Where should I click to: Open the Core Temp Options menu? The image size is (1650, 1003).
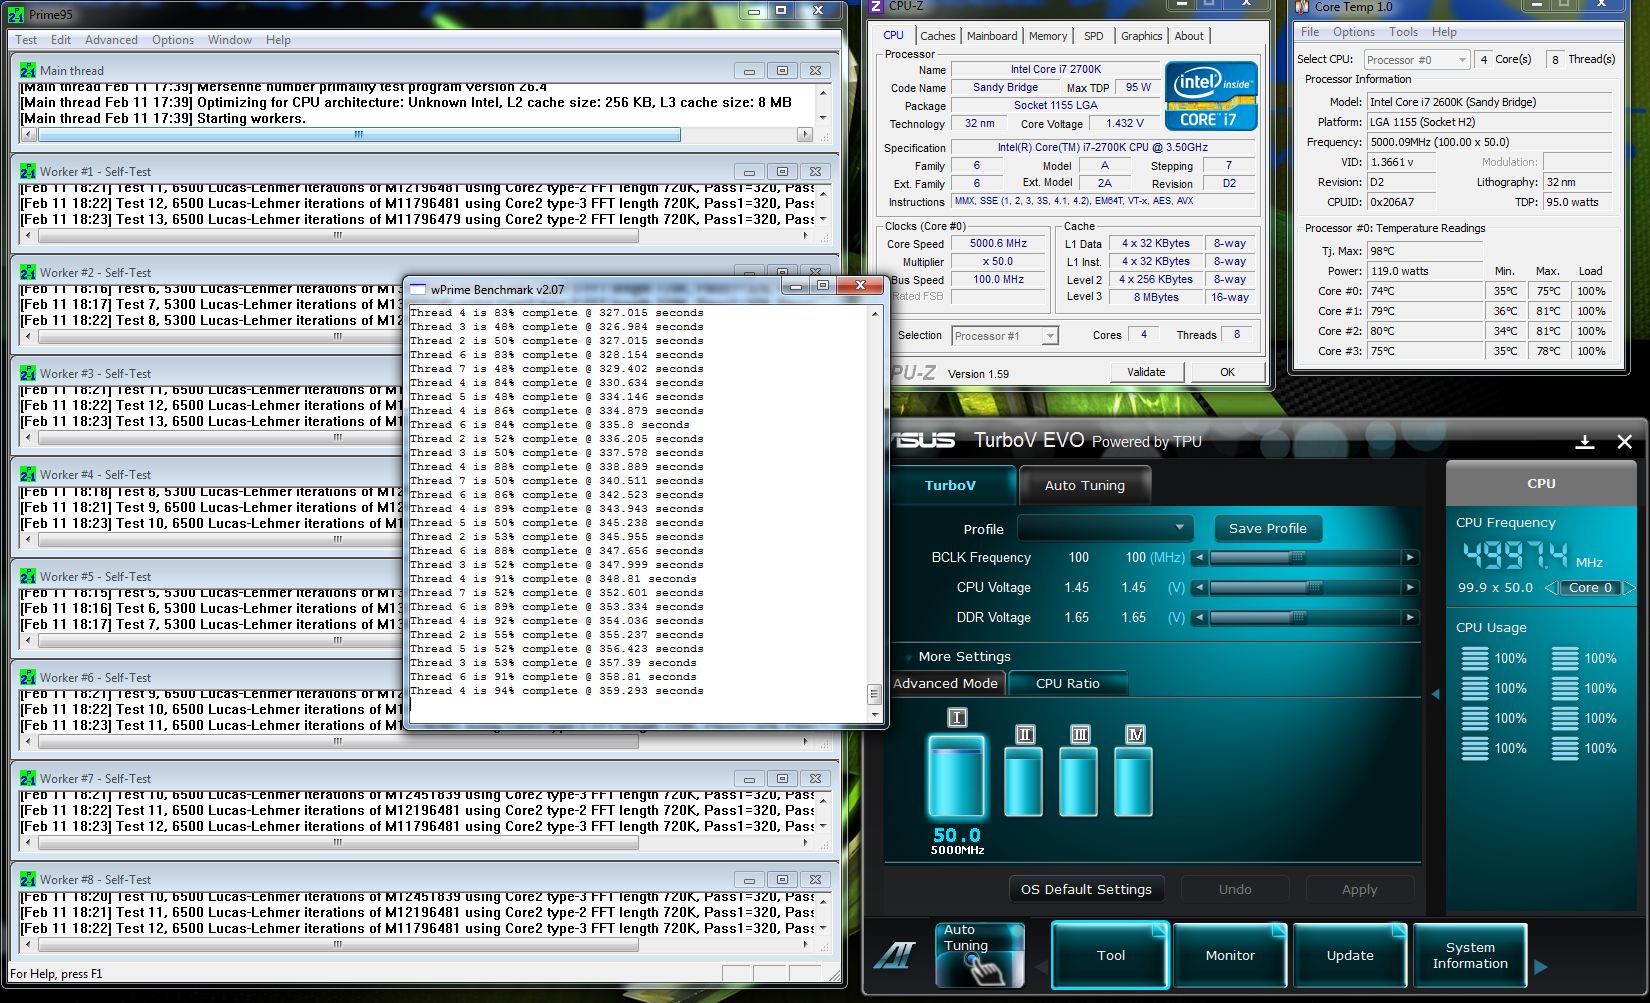pos(1353,32)
